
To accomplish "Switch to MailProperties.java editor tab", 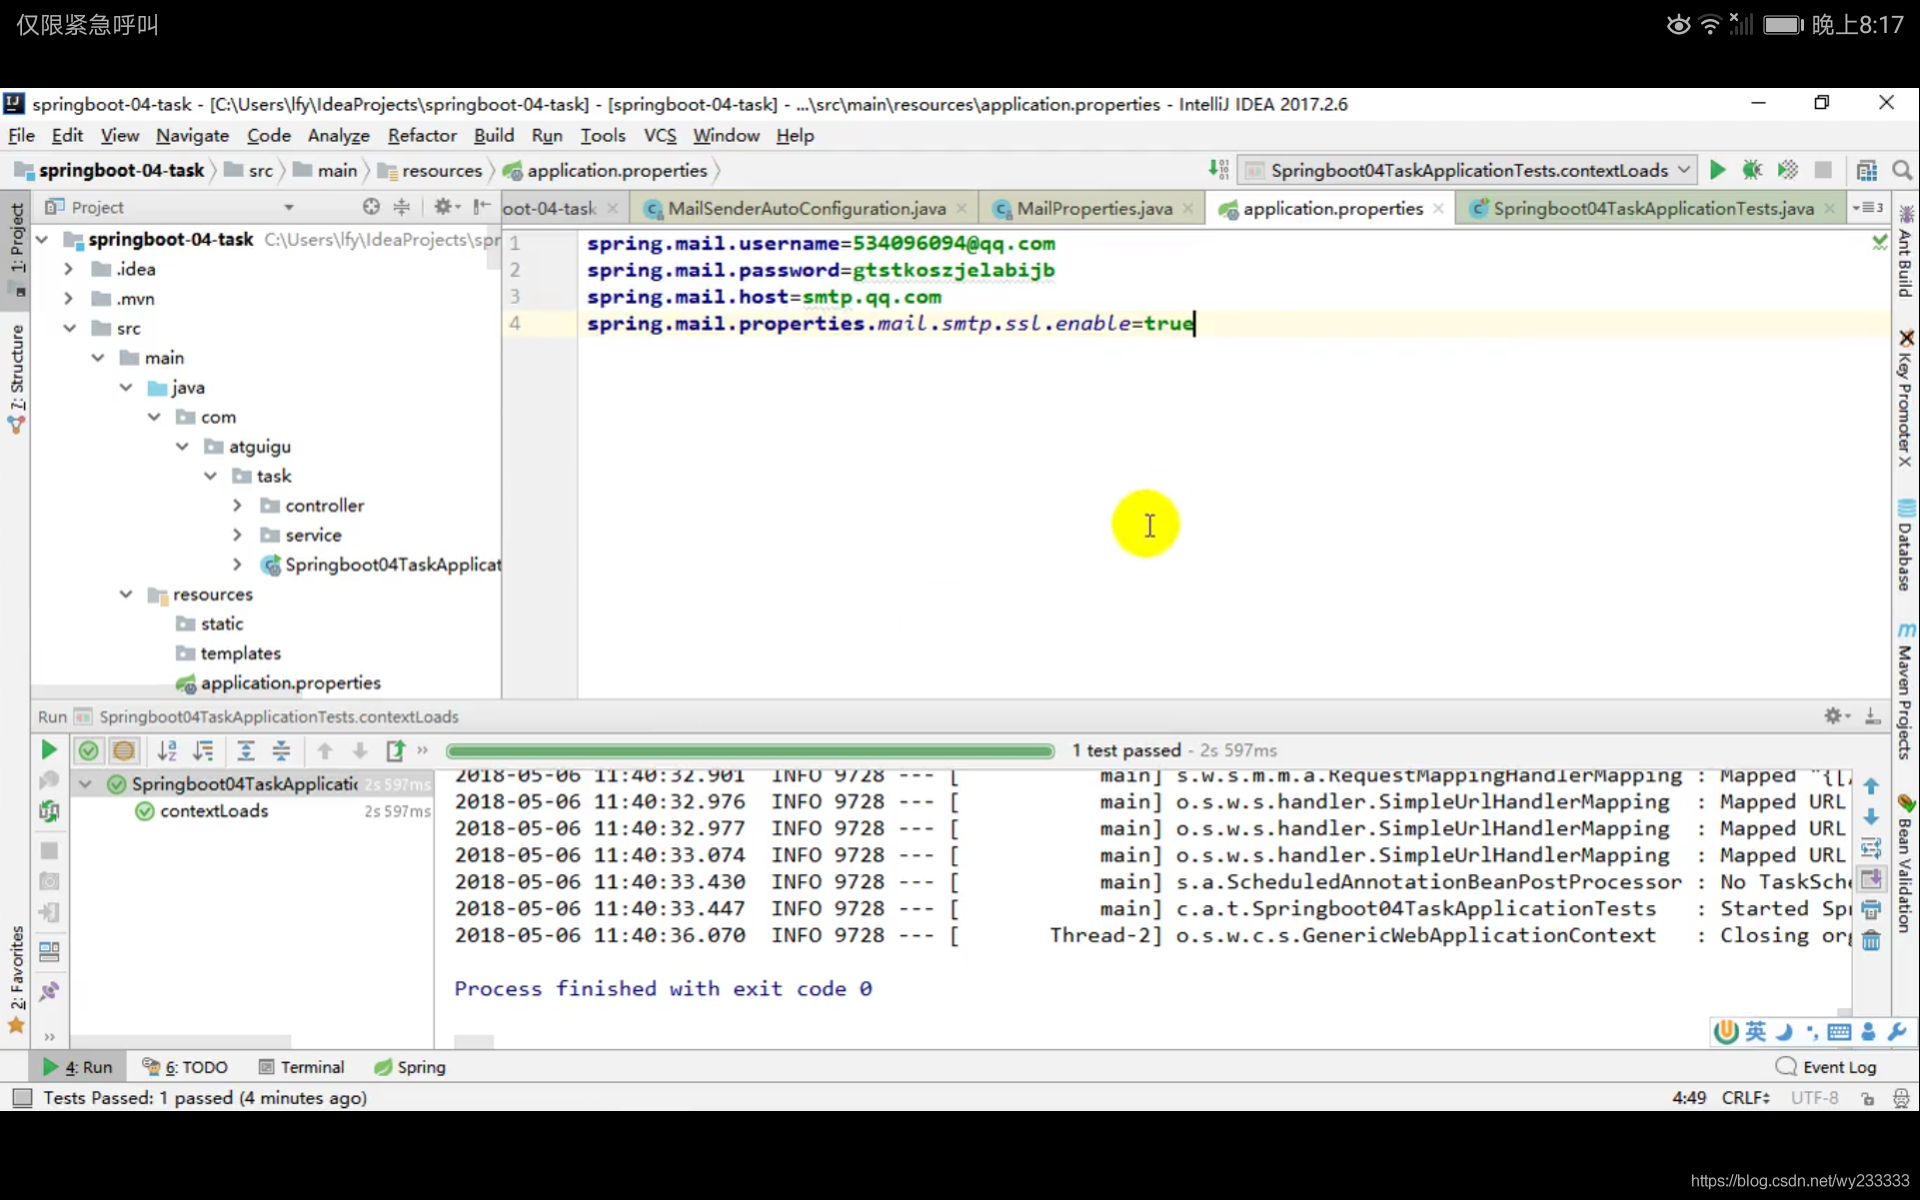I will click(x=1093, y=208).
